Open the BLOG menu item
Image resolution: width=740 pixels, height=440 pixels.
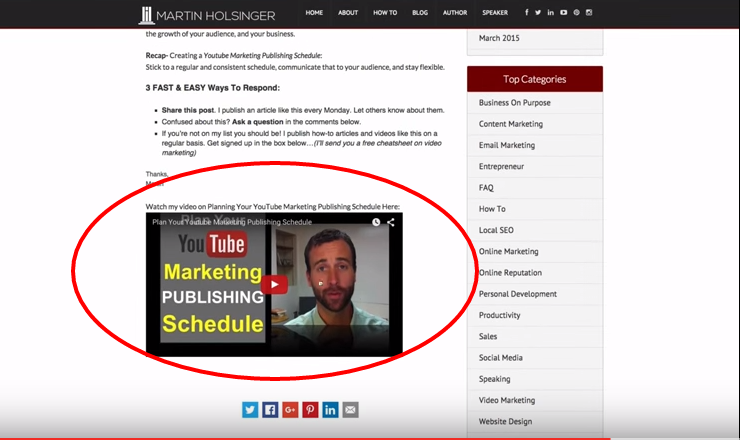(420, 13)
